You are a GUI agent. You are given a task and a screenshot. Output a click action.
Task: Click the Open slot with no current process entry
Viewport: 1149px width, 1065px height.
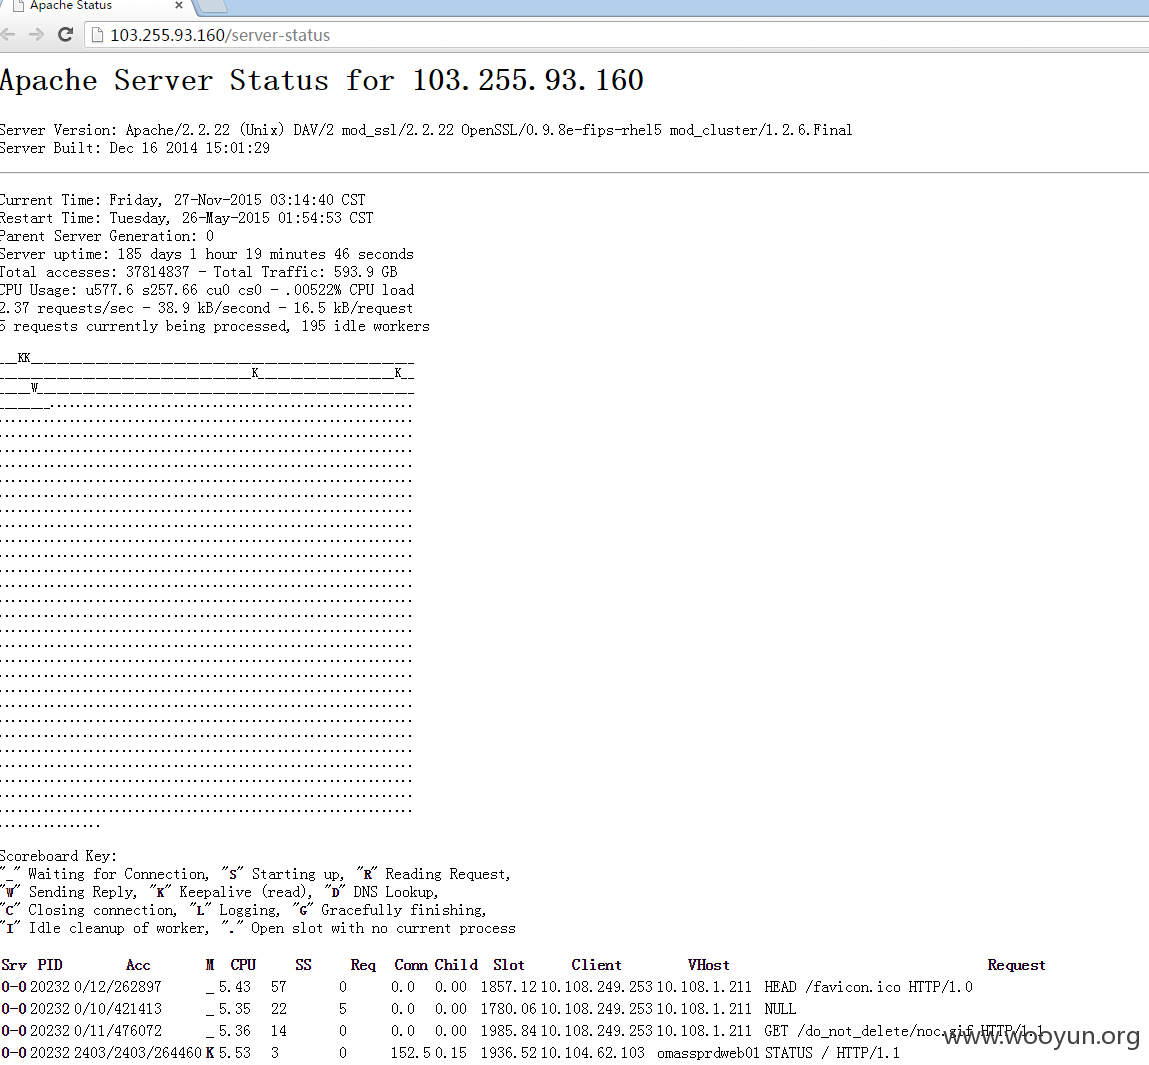[369, 929]
